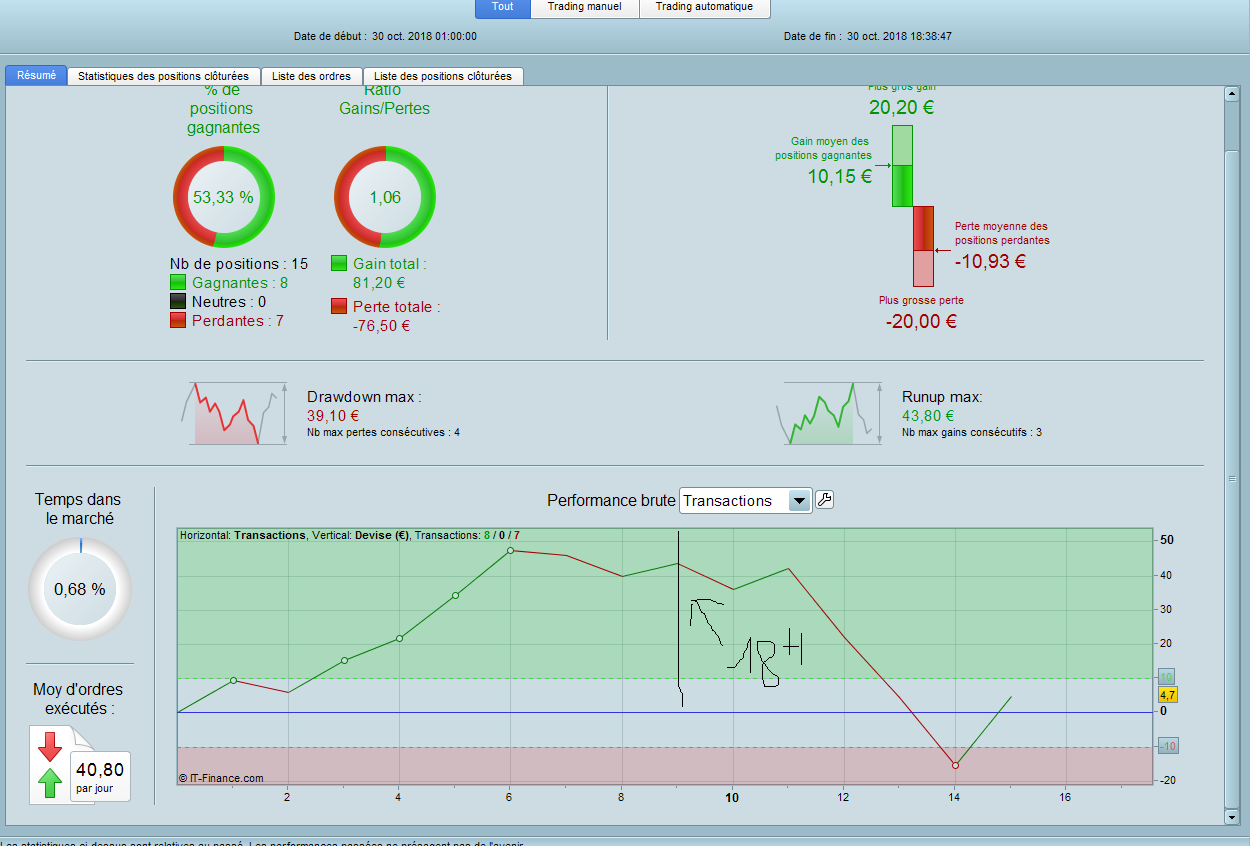Image resolution: width=1250 pixels, height=846 pixels.
Task: Click the green Gagnantes legend square
Action: point(179,283)
